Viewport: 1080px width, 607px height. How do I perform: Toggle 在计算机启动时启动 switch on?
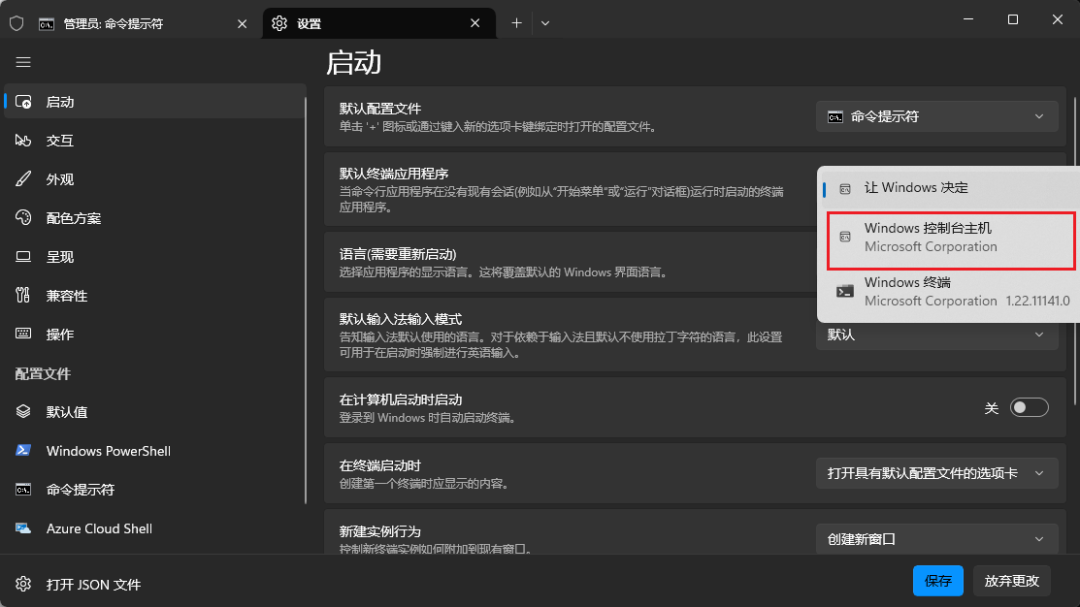tap(1029, 407)
